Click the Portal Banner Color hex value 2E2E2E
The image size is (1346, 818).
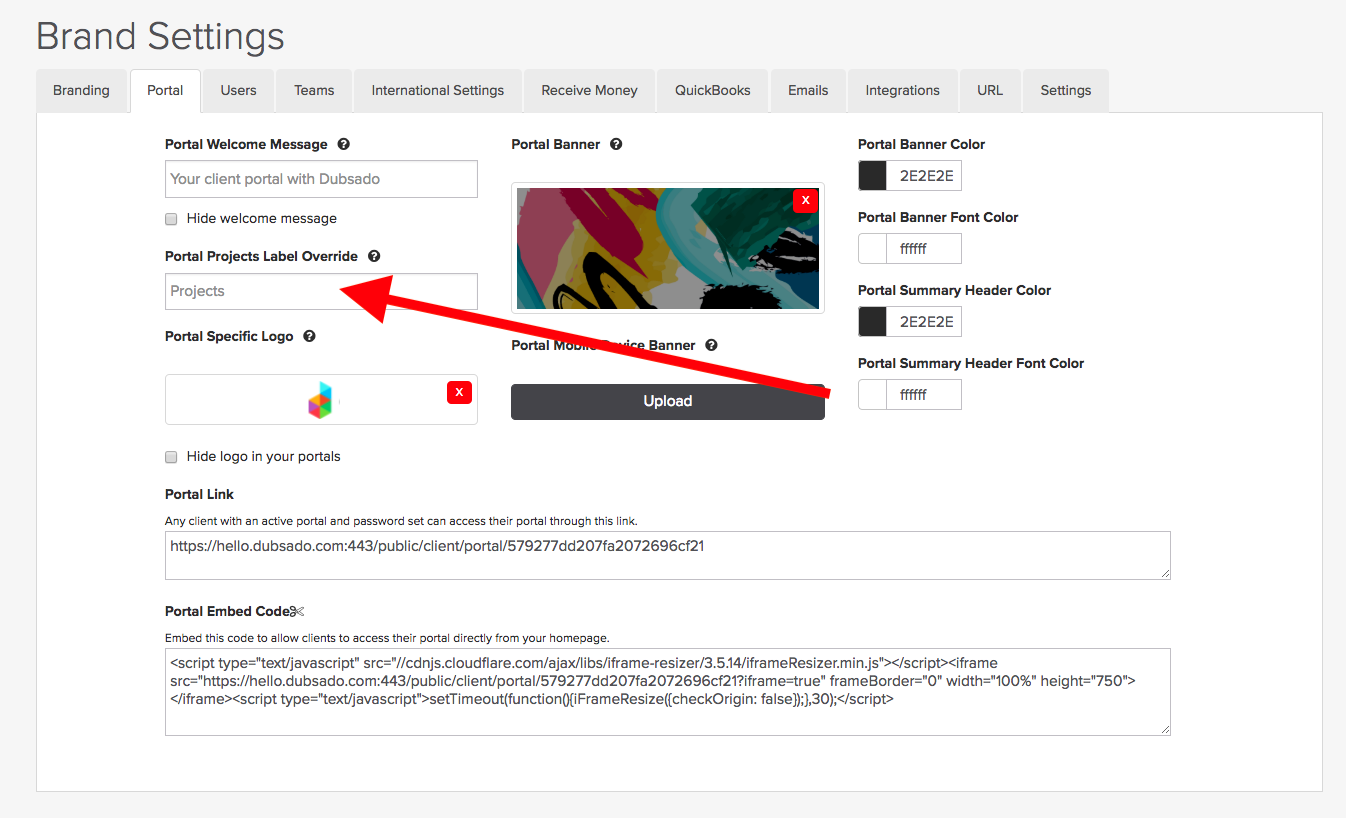click(925, 176)
